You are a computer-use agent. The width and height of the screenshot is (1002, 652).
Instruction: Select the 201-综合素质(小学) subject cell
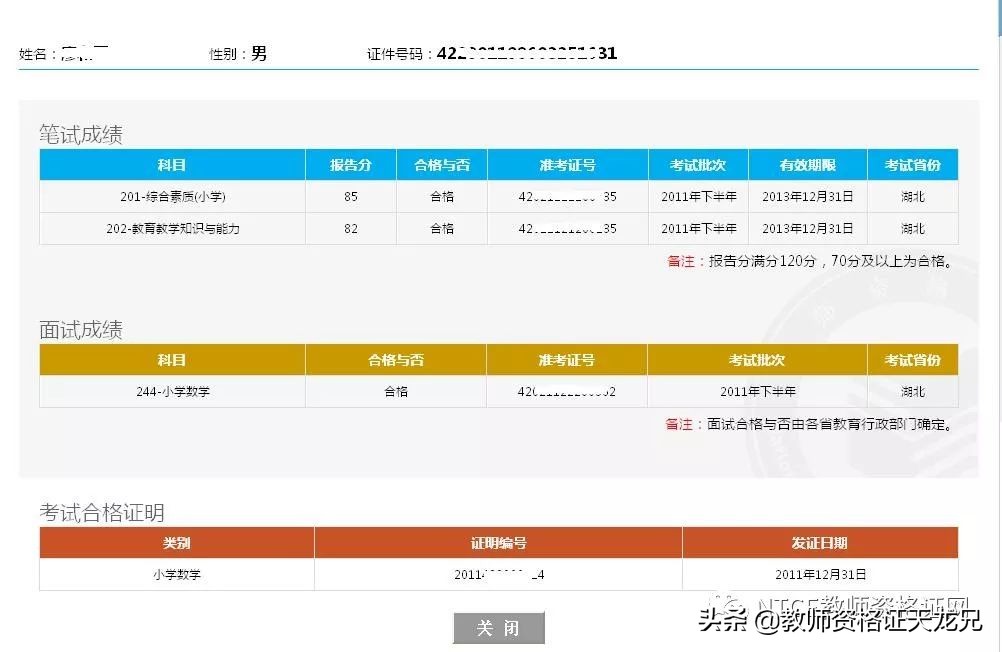click(x=172, y=197)
